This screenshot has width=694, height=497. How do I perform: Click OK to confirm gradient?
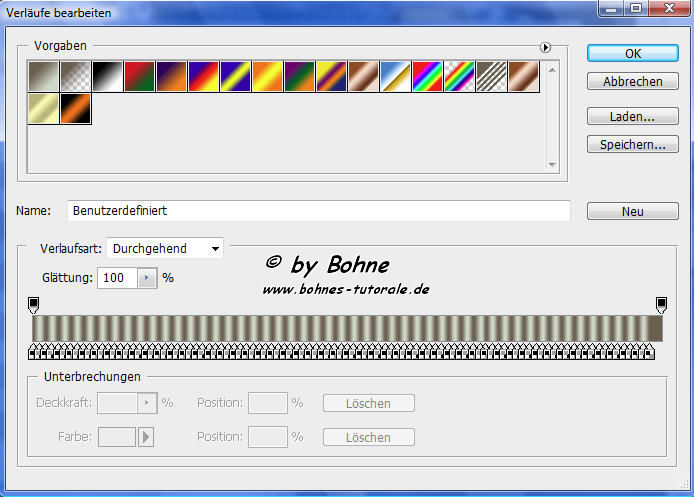coord(632,53)
